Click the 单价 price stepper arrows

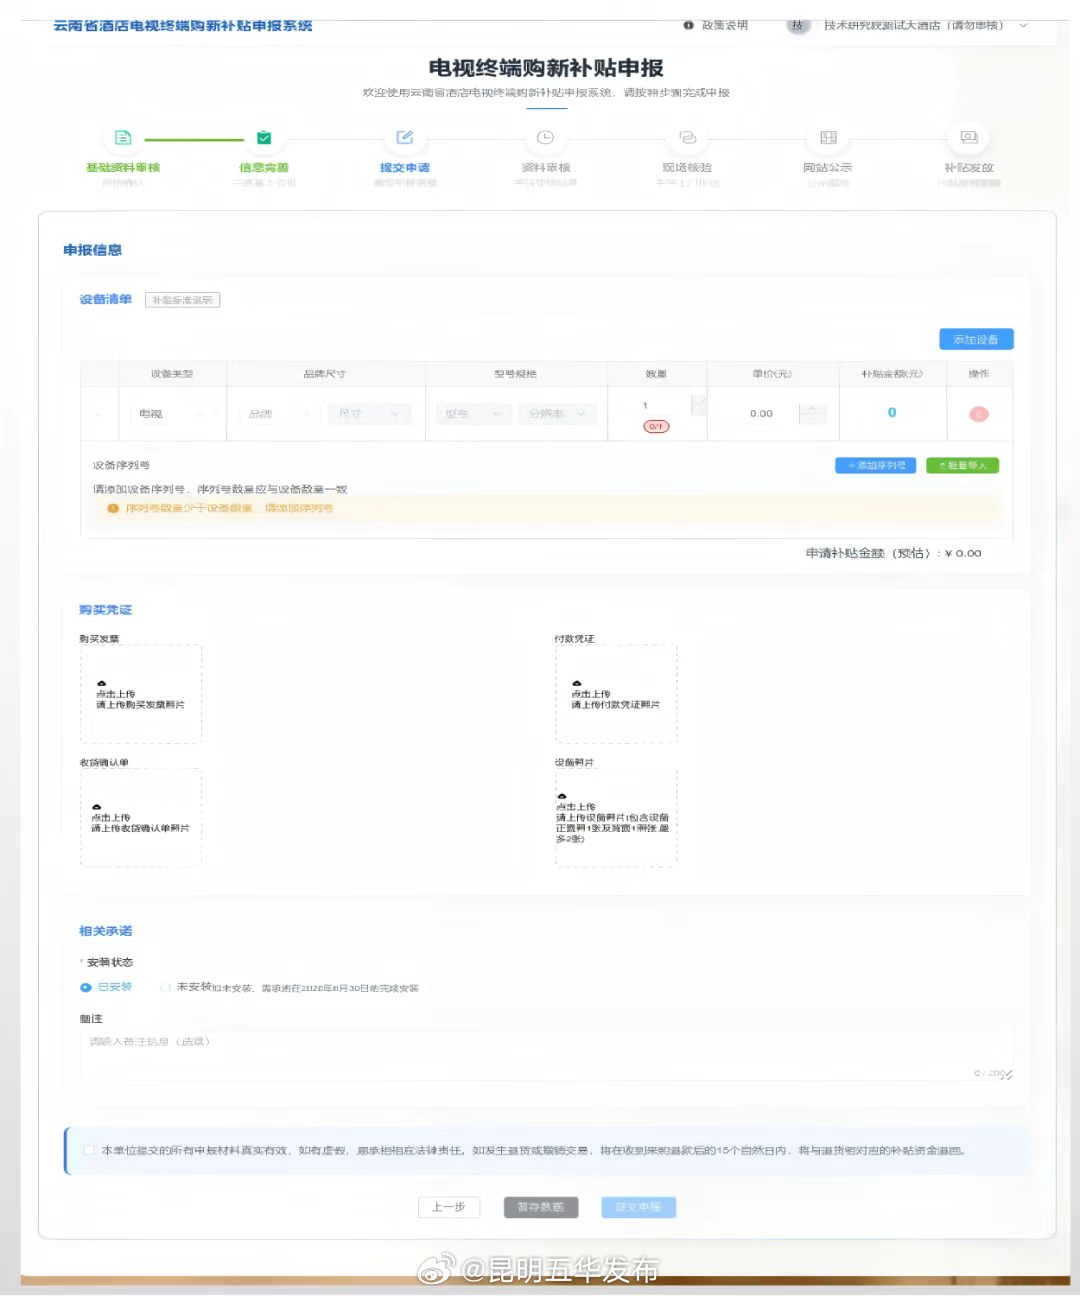[x=813, y=413]
